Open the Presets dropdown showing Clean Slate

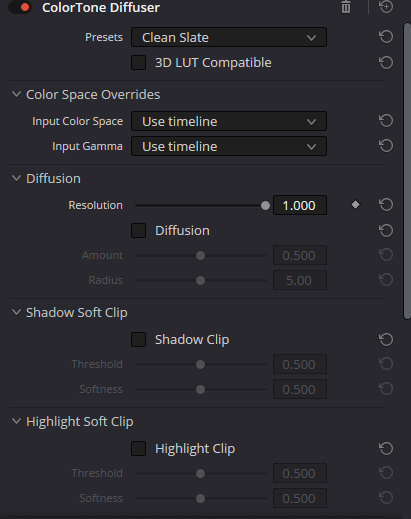(x=229, y=37)
